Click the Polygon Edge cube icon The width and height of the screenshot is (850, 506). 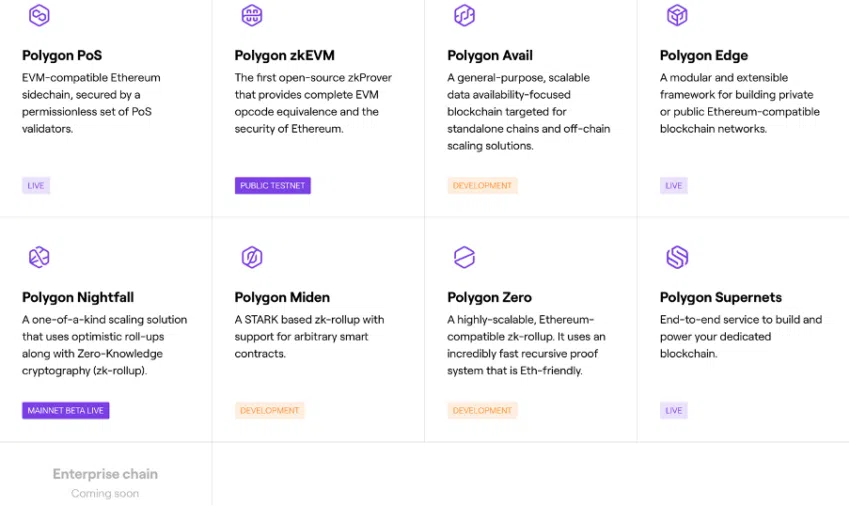click(x=677, y=15)
